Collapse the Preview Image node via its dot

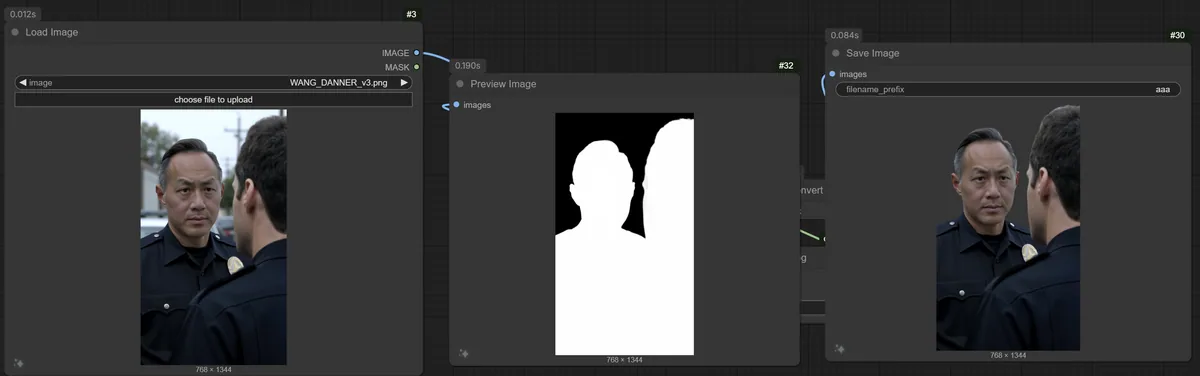pyautogui.click(x=460, y=84)
